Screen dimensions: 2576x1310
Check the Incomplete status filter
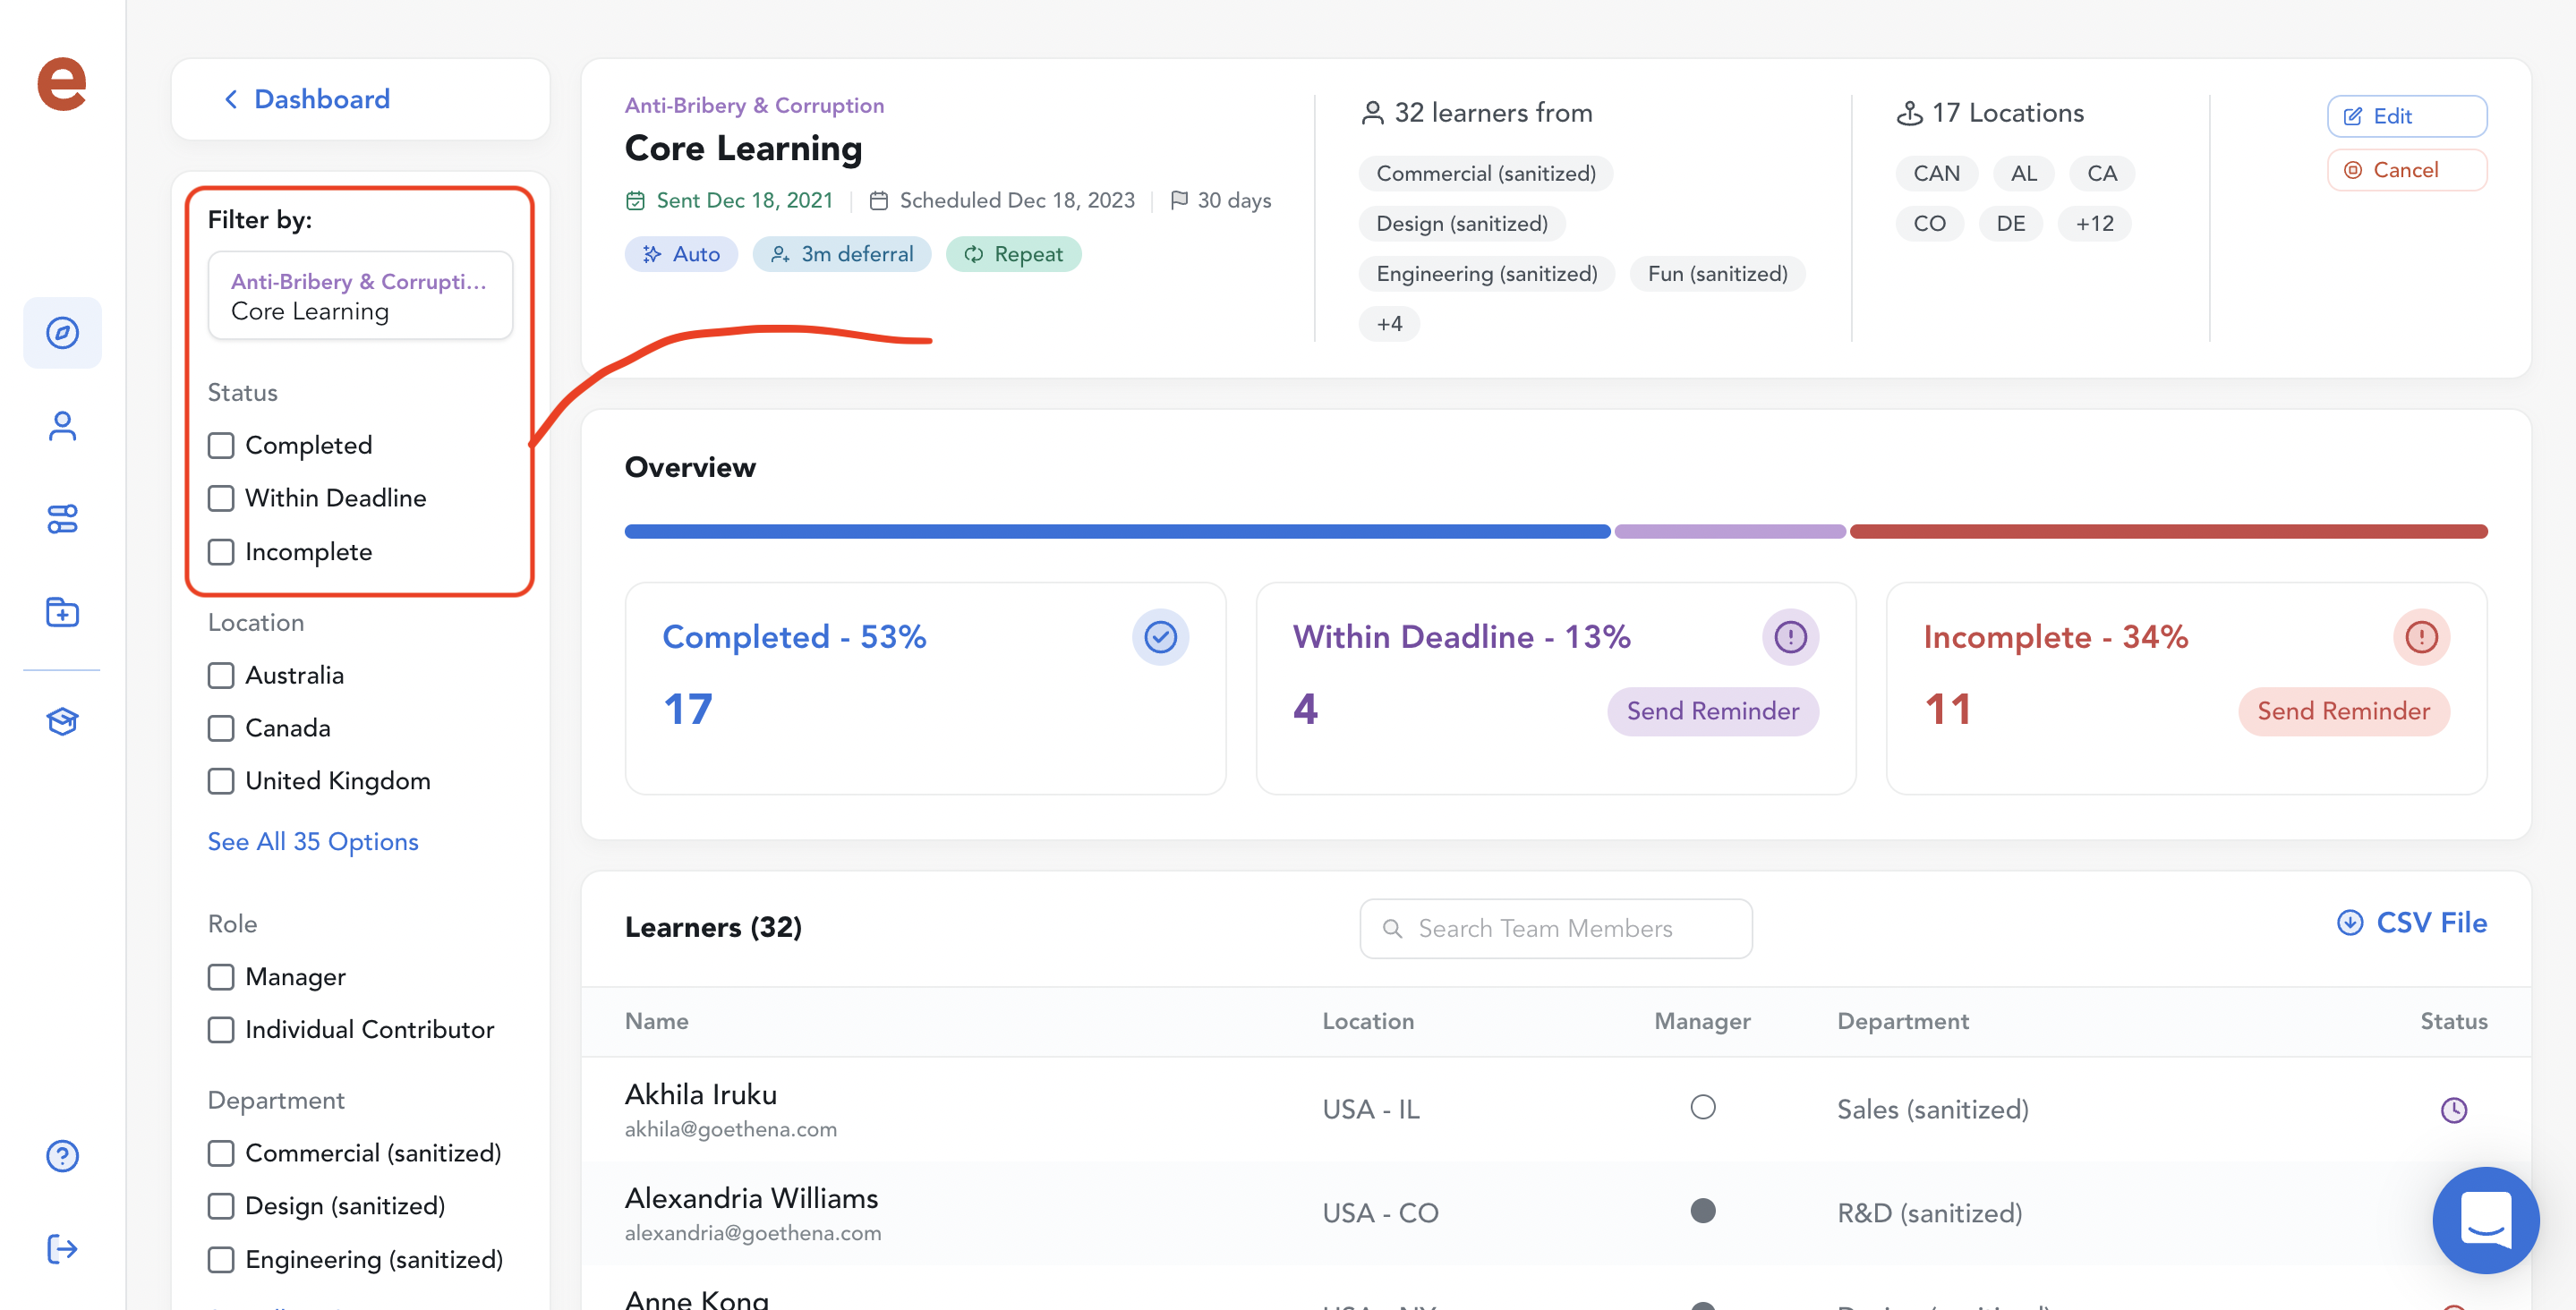pyautogui.click(x=220, y=552)
